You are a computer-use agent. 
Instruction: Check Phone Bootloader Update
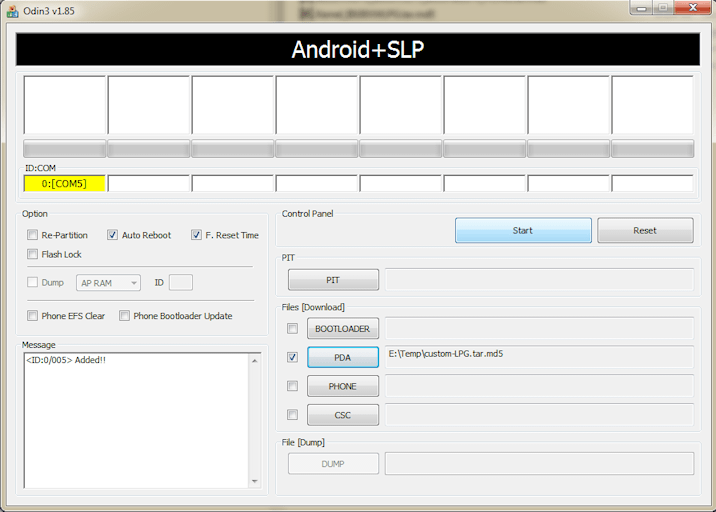[124, 316]
